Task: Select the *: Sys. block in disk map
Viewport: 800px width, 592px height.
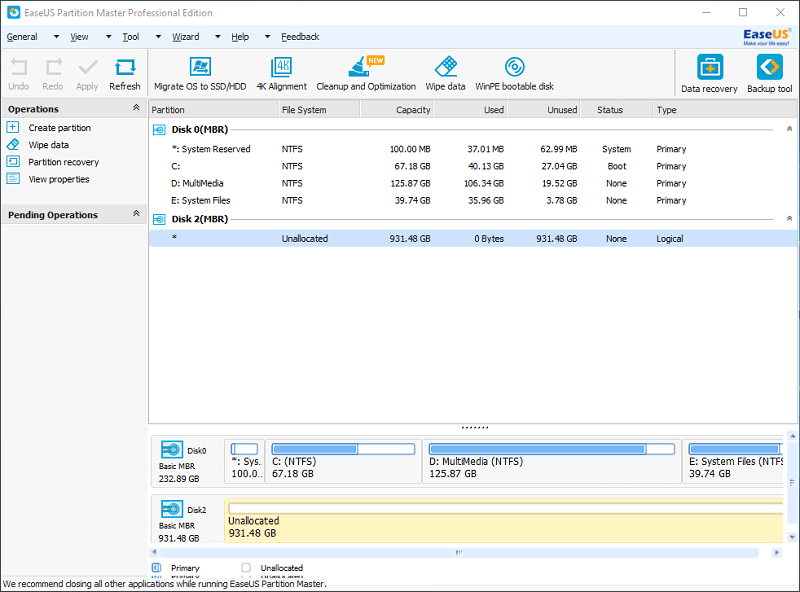Action: click(x=244, y=461)
